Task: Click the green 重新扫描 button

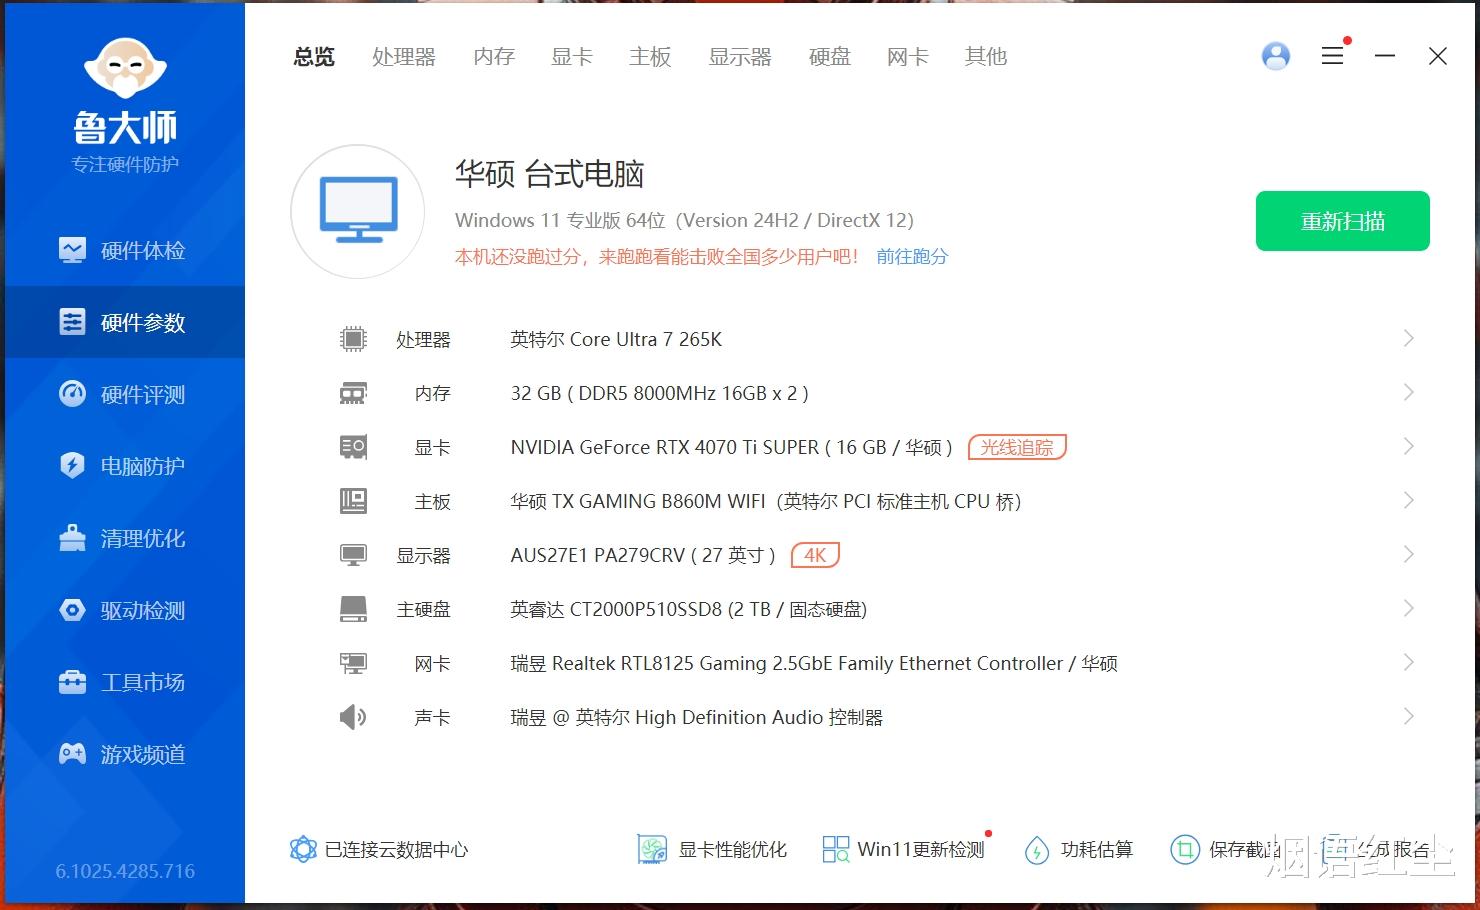Action: tap(1343, 221)
